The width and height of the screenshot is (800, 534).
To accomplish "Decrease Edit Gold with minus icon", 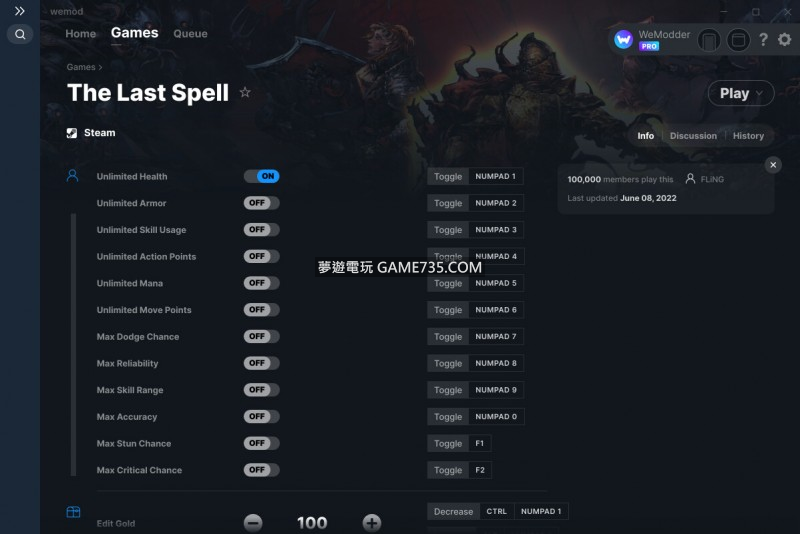I will (253, 522).
